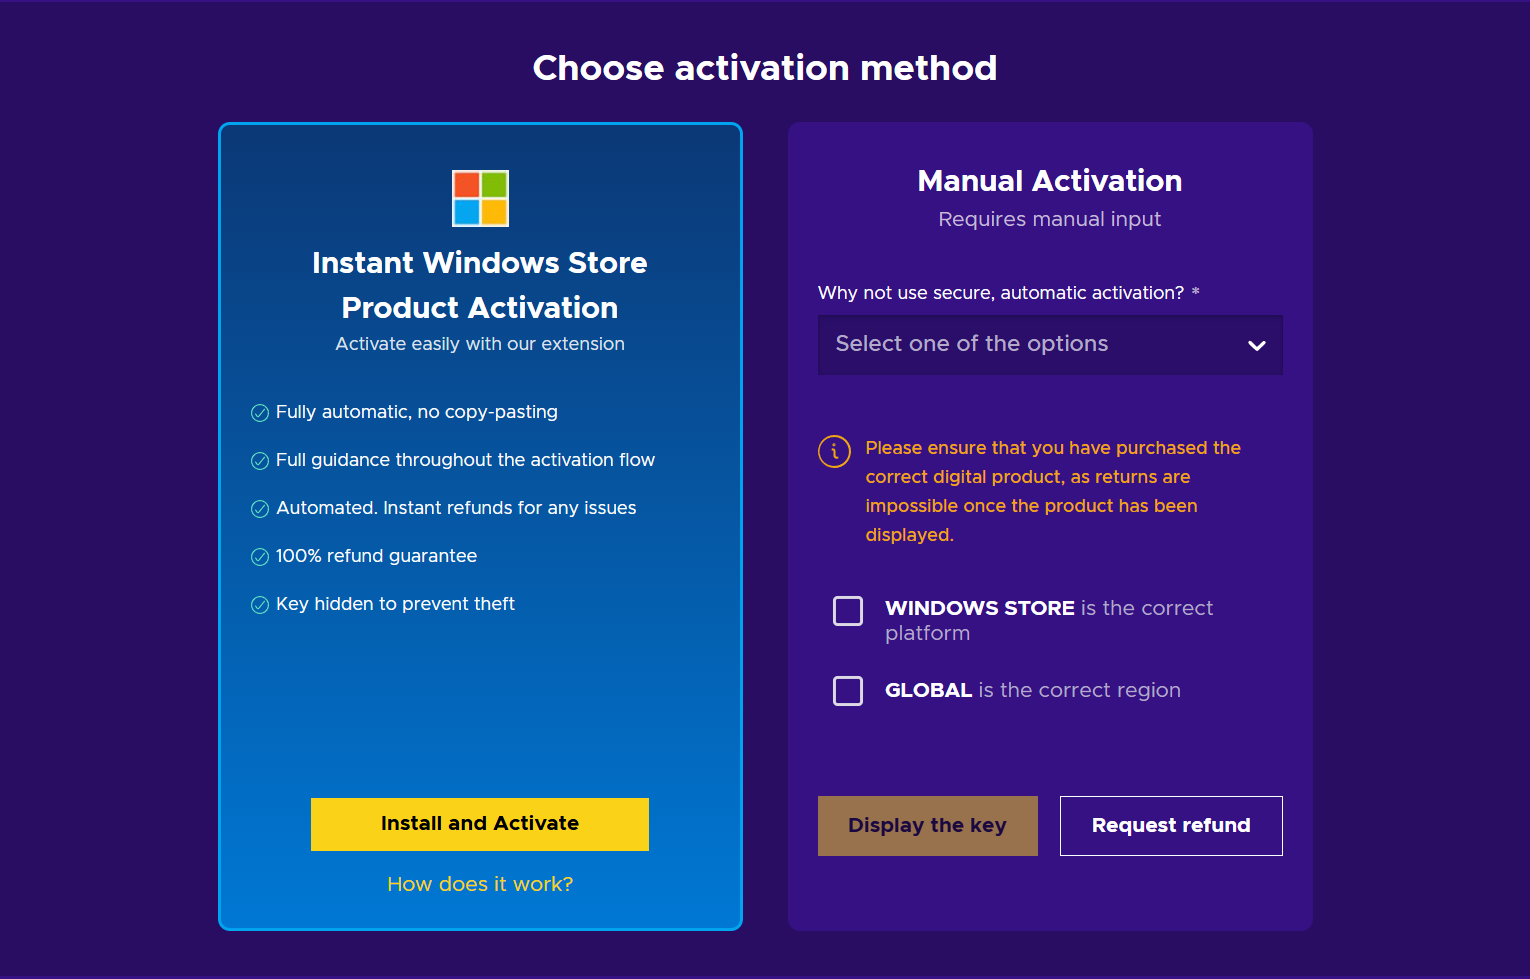Click the 'GLOBAL is the correct region' label
This screenshot has height=979, width=1530.
[x=1032, y=691]
